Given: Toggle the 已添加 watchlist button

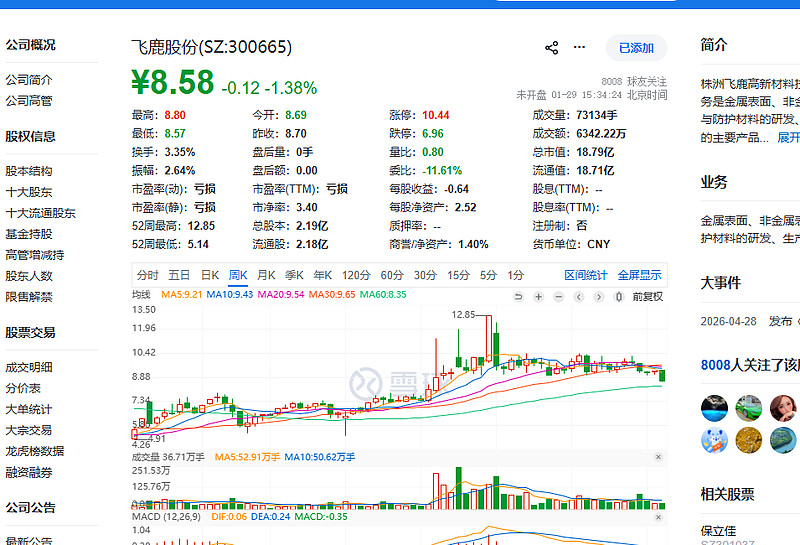Looking at the screenshot, I should click(x=636, y=48).
